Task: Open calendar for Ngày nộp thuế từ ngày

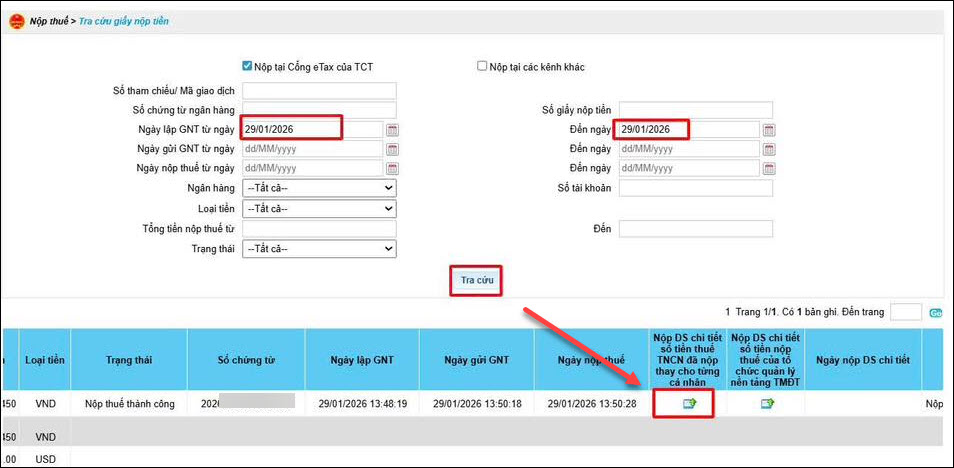Action: (x=392, y=168)
